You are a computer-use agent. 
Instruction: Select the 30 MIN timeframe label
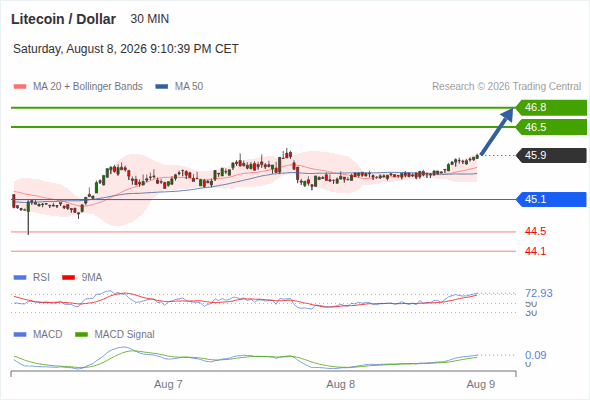click(x=150, y=19)
